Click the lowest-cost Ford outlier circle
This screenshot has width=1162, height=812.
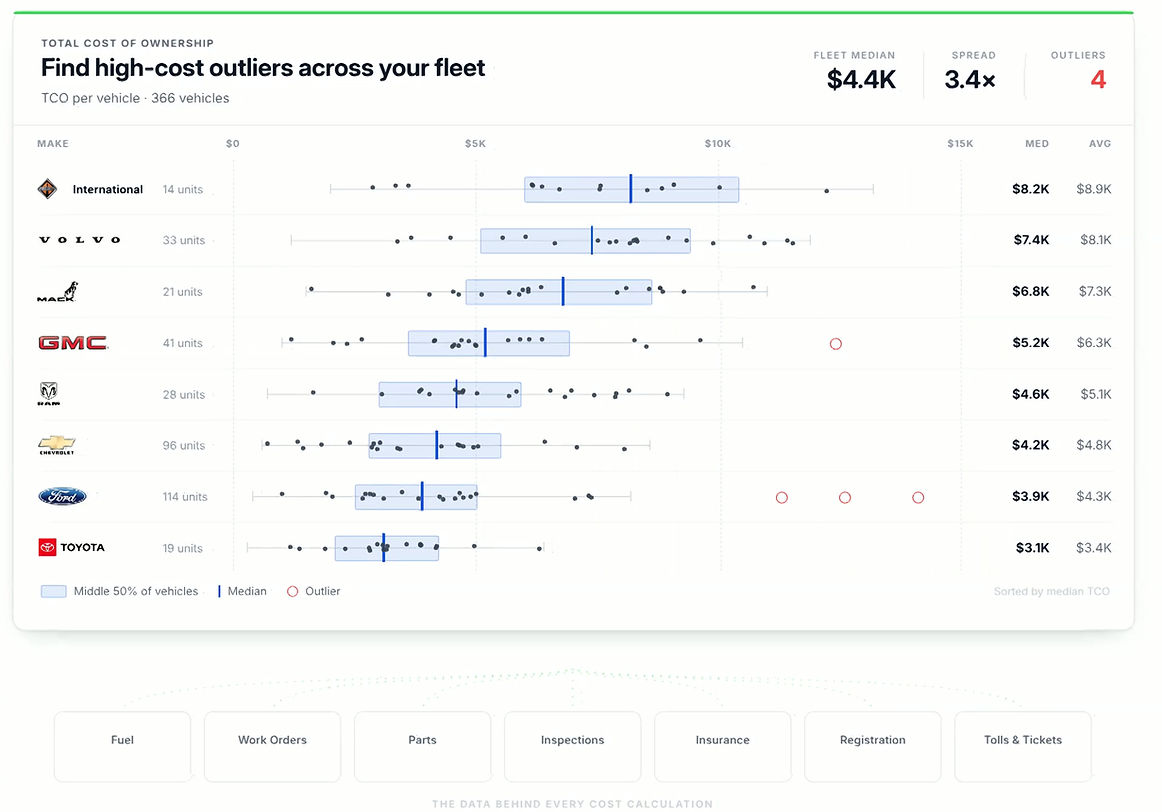(782, 498)
